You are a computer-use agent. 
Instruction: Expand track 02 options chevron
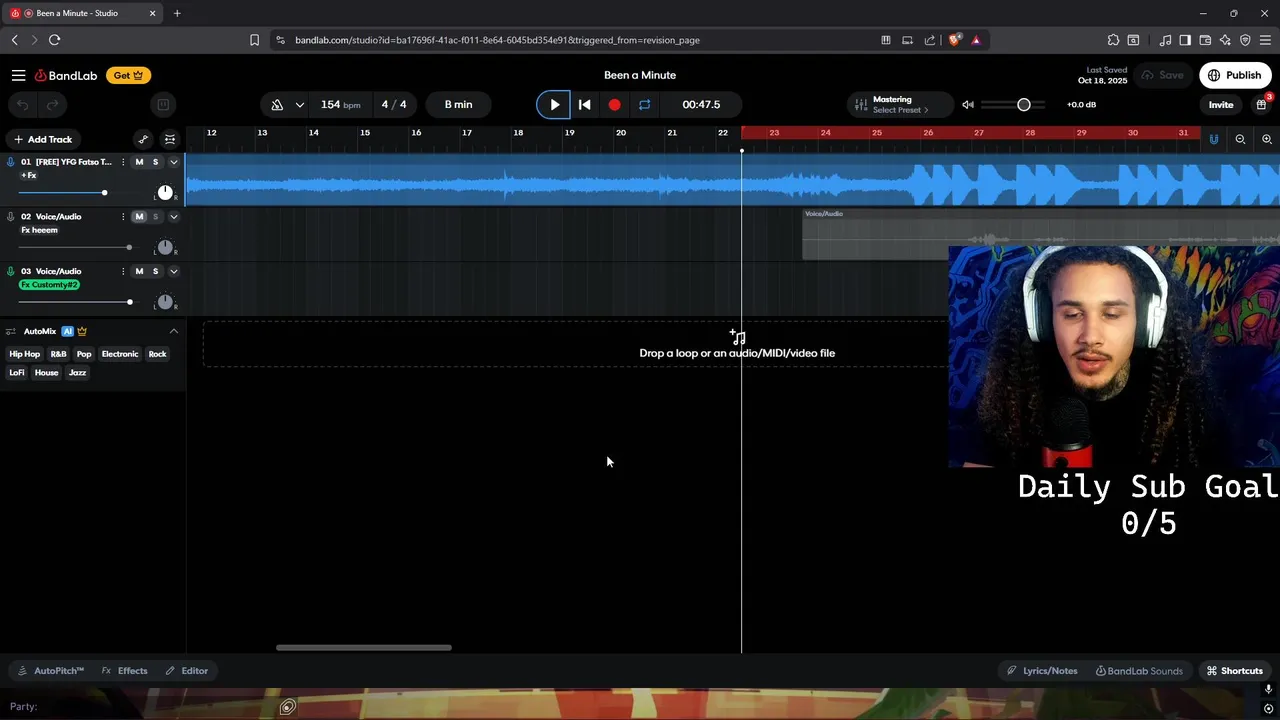(173, 217)
